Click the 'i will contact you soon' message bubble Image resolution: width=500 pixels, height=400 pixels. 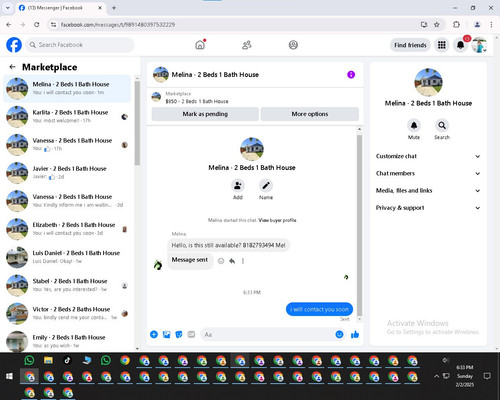tap(319, 309)
